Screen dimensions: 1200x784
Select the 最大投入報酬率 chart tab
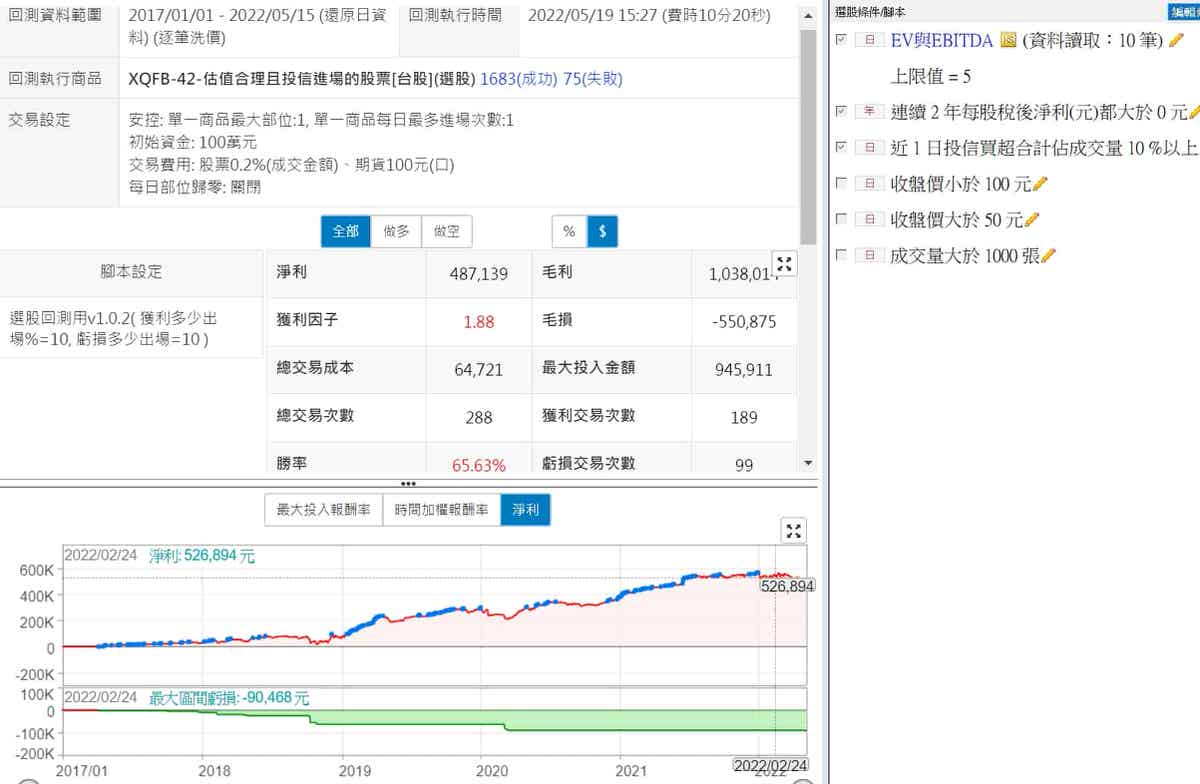(323, 510)
